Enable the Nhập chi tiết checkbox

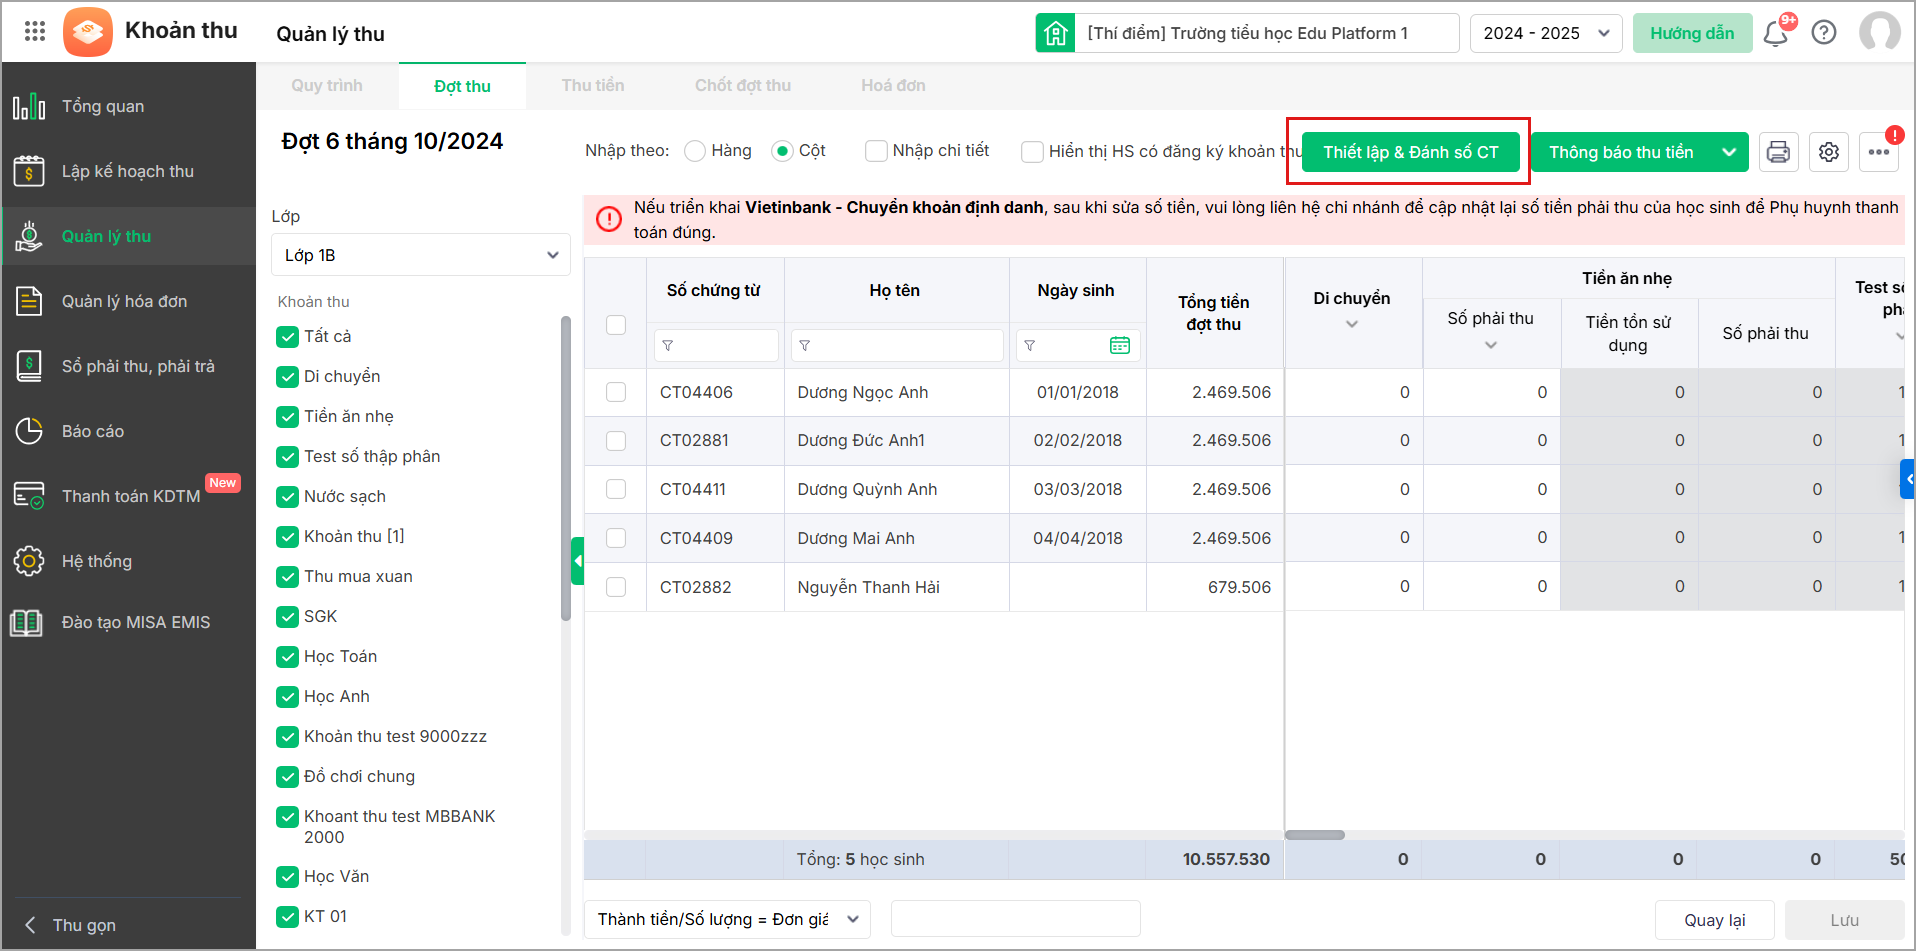pyautogui.click(x=876, y=151)
